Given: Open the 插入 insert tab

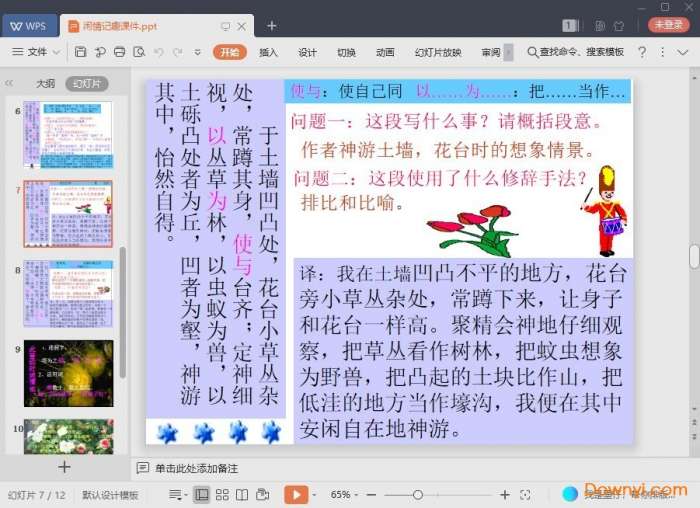Looking at the screenshot, I should coord(269,52).
